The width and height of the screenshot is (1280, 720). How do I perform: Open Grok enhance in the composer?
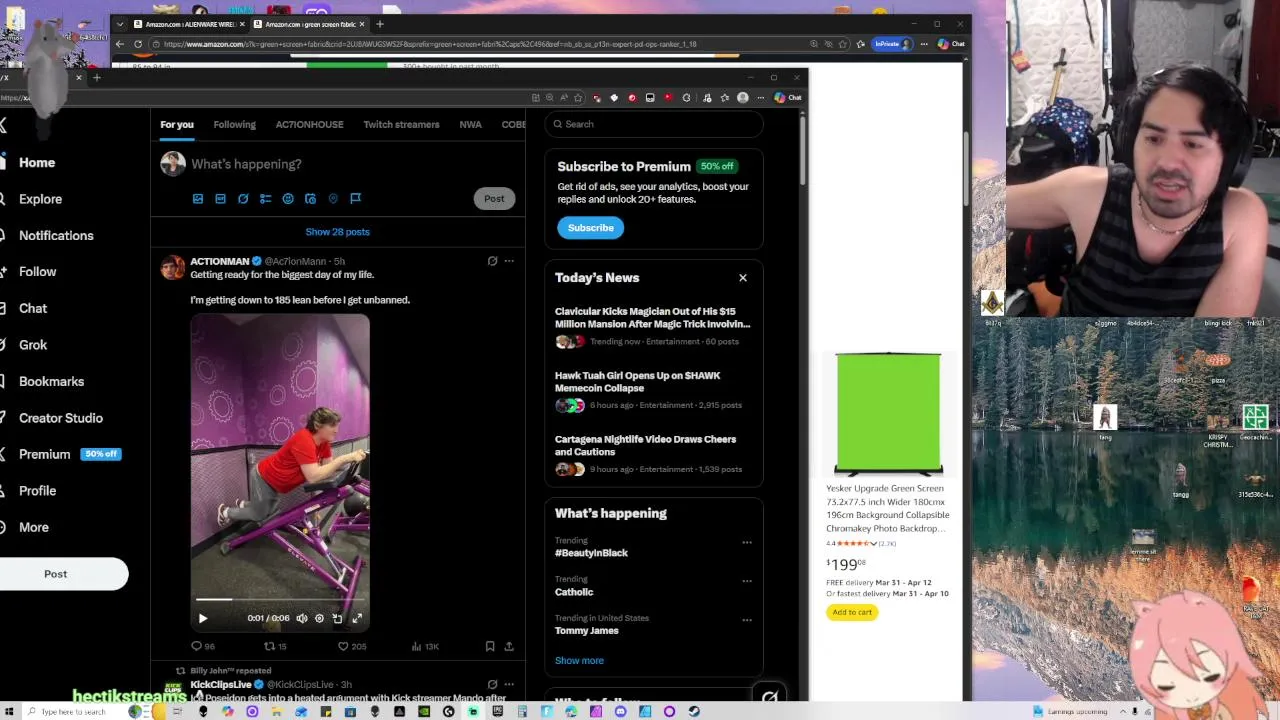coord(243,199)
